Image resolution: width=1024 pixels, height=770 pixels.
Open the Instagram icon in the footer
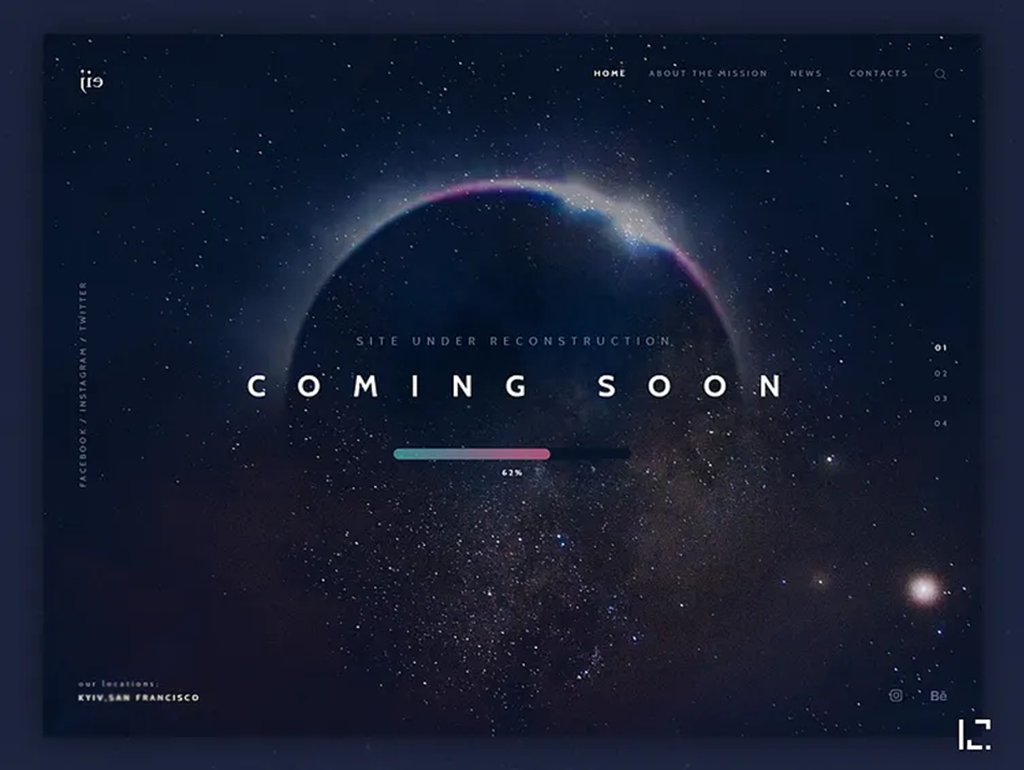click(x=896, y=695)
